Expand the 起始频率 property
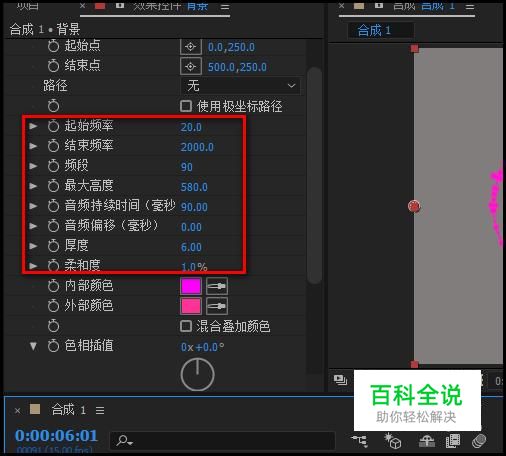506x456 pixels. tap(33, 126)
